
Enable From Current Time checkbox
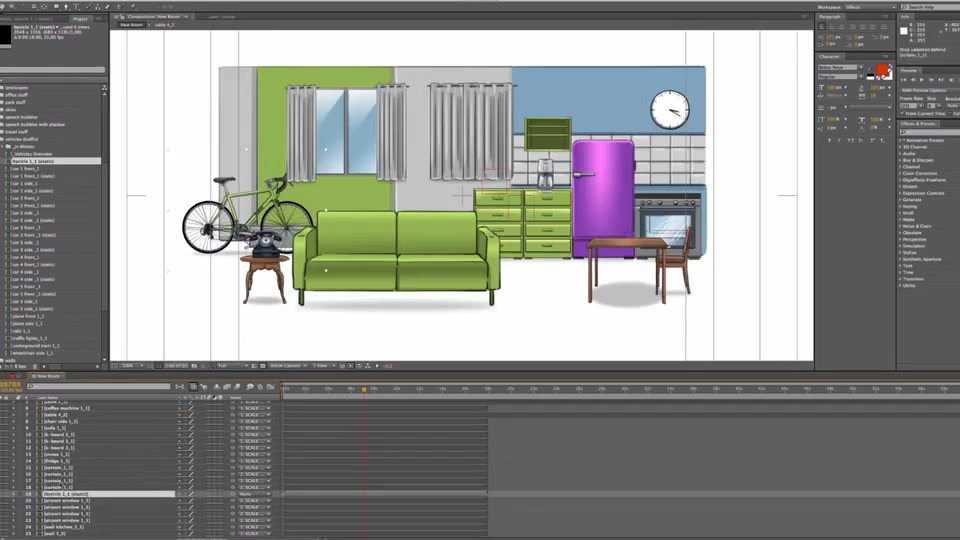coord(902,113)
